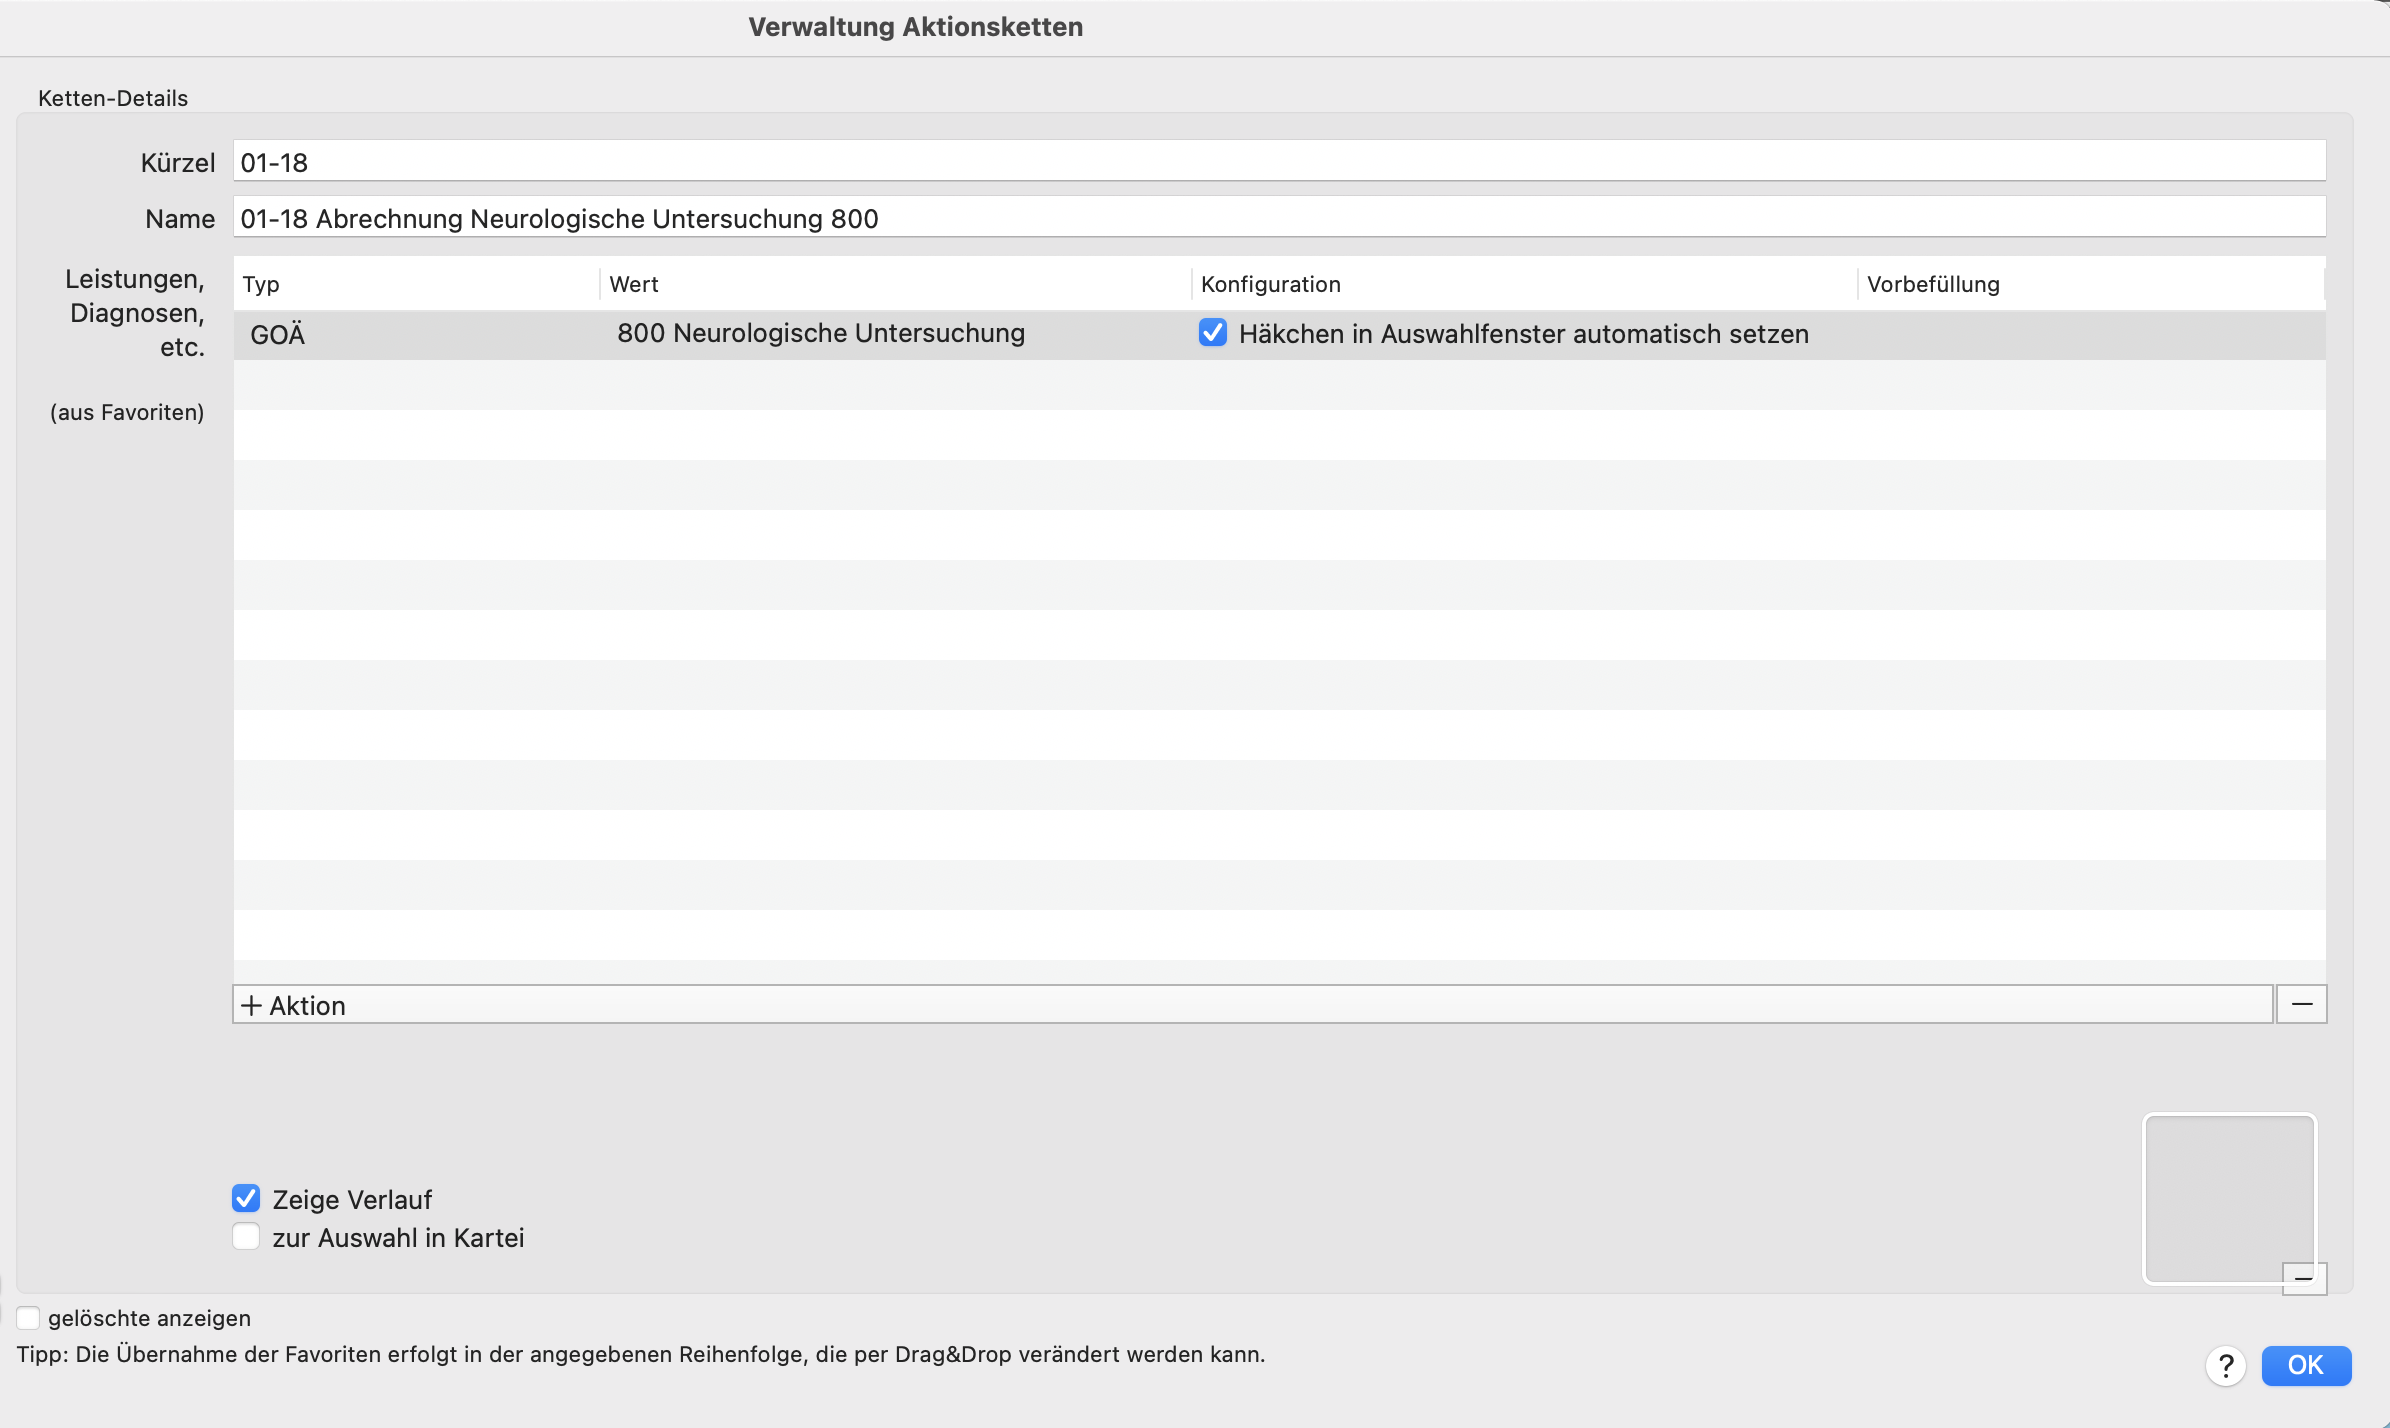Edit the Name field text
Viewport: 2390px width, 1428px height.
click(x=1280, y=217)
